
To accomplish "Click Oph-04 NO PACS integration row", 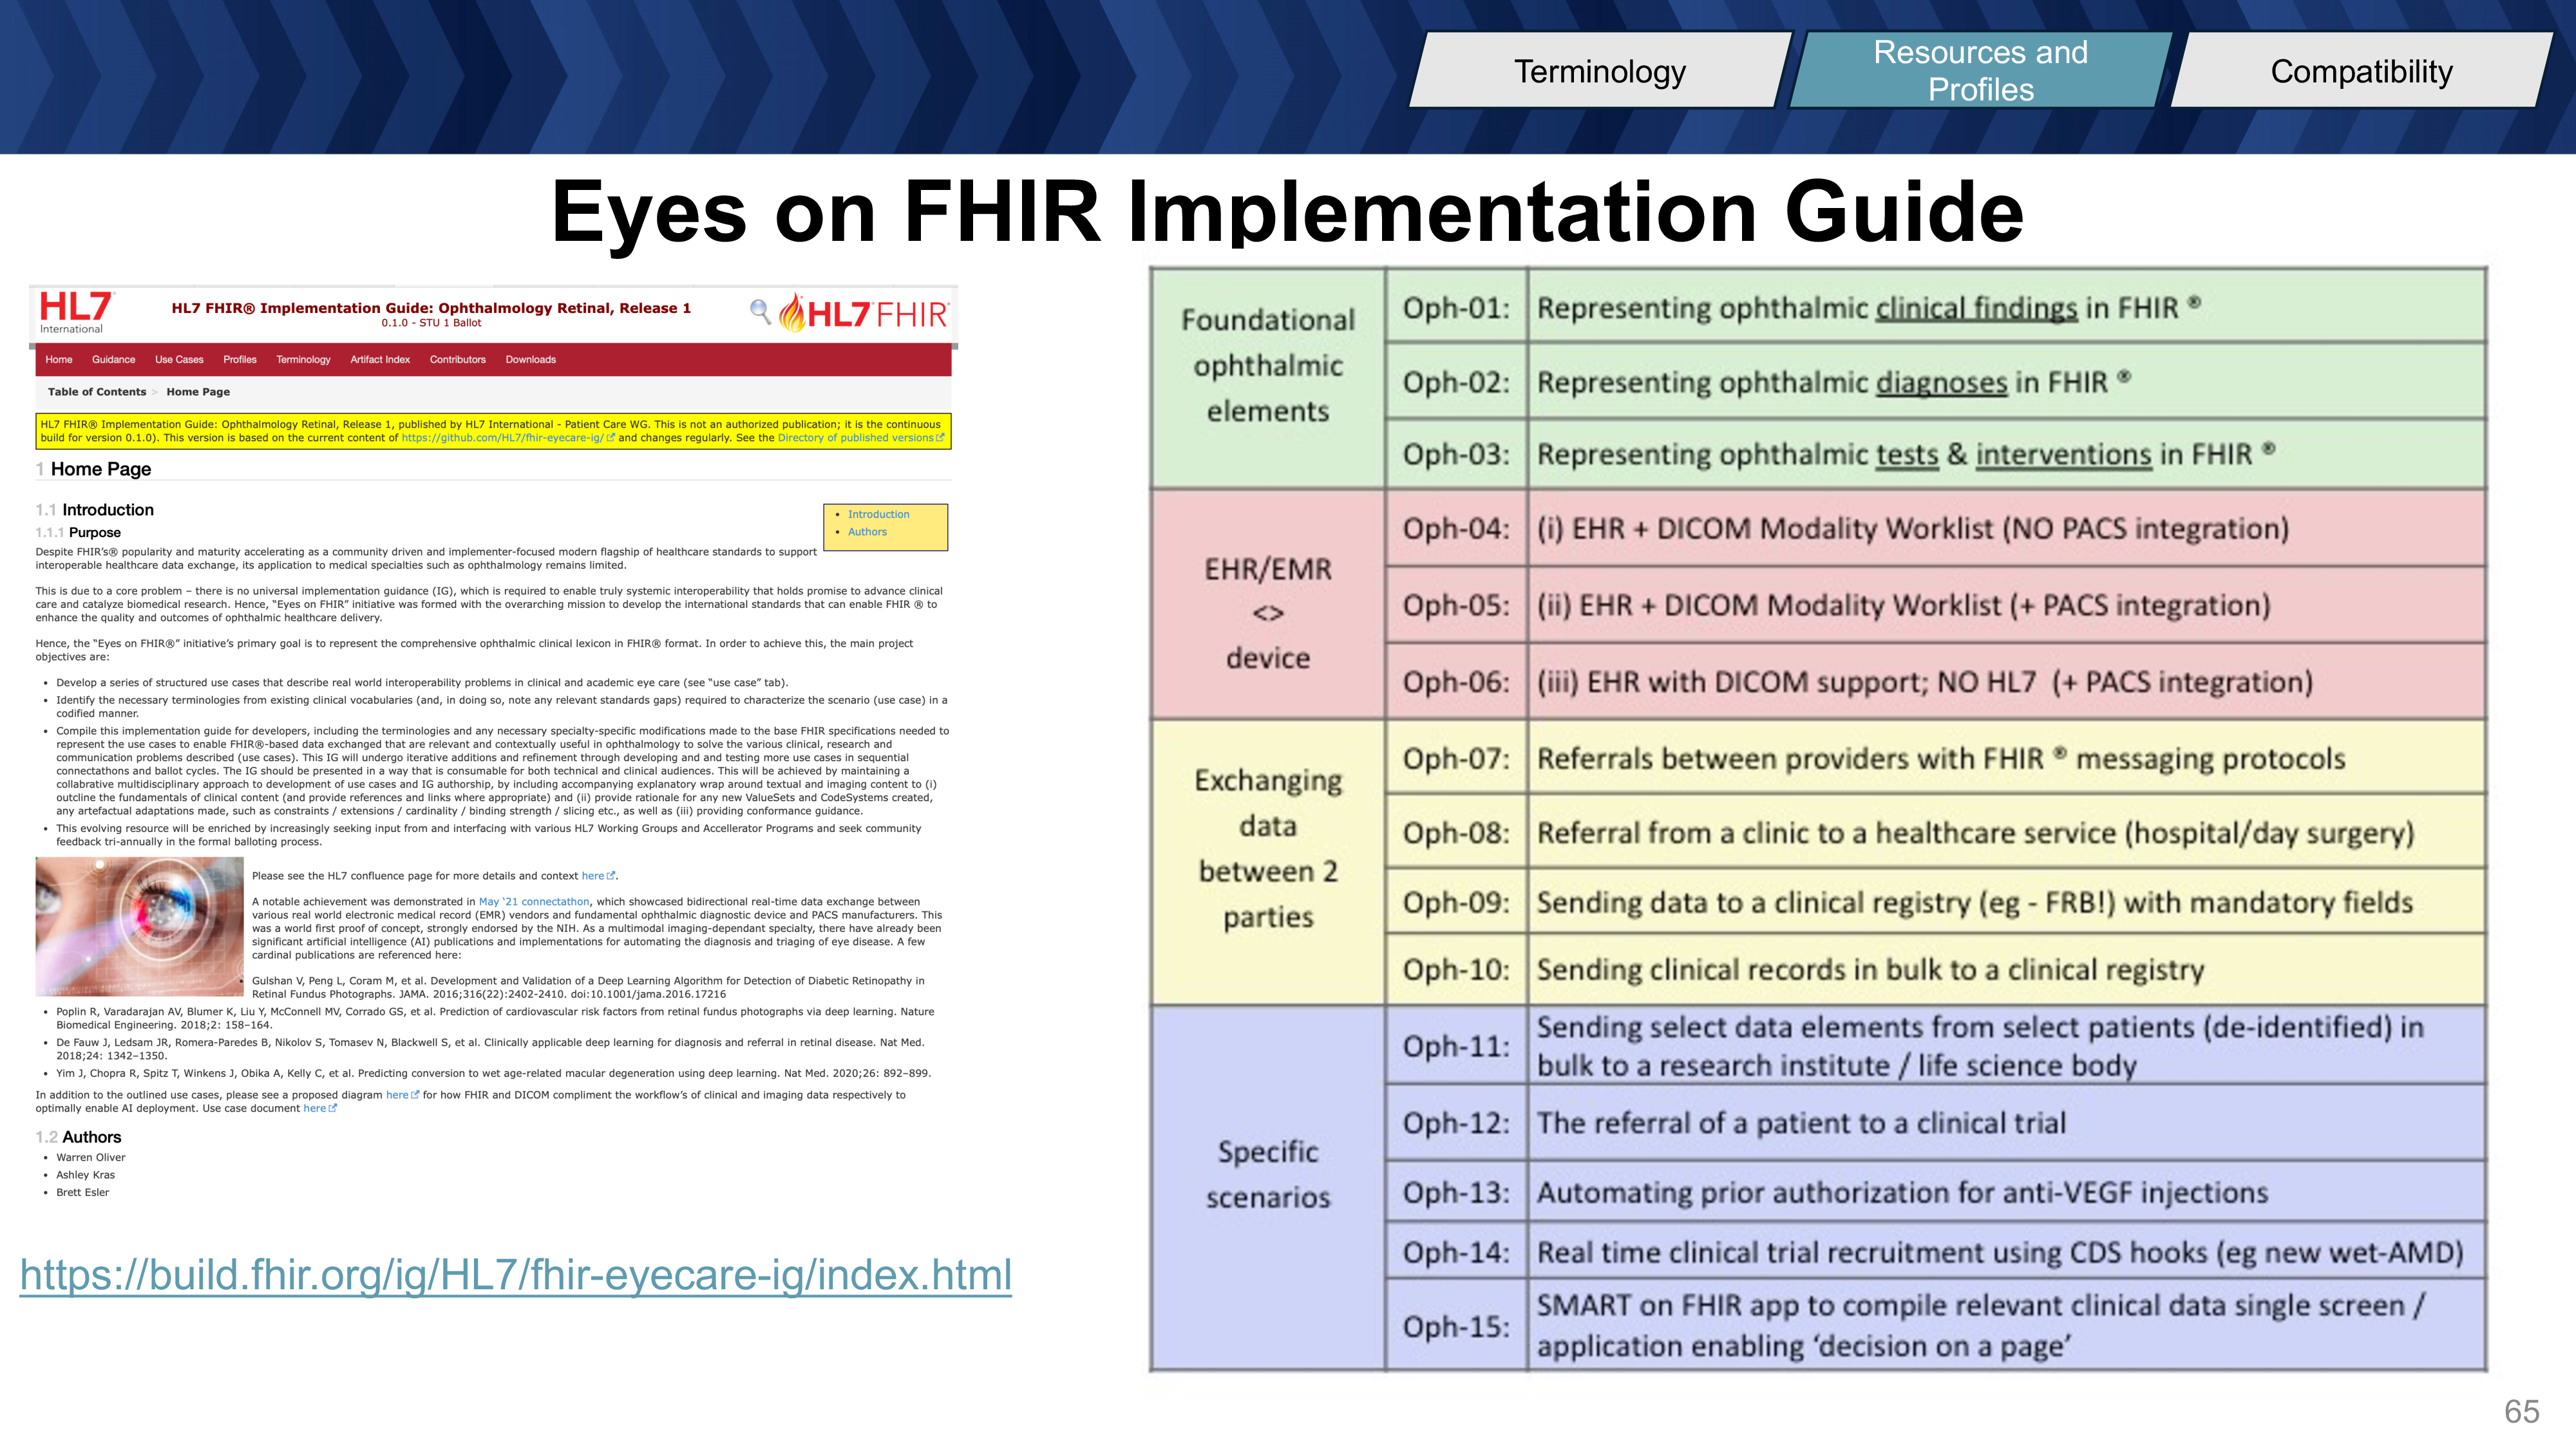I will tap(1936, 528).
